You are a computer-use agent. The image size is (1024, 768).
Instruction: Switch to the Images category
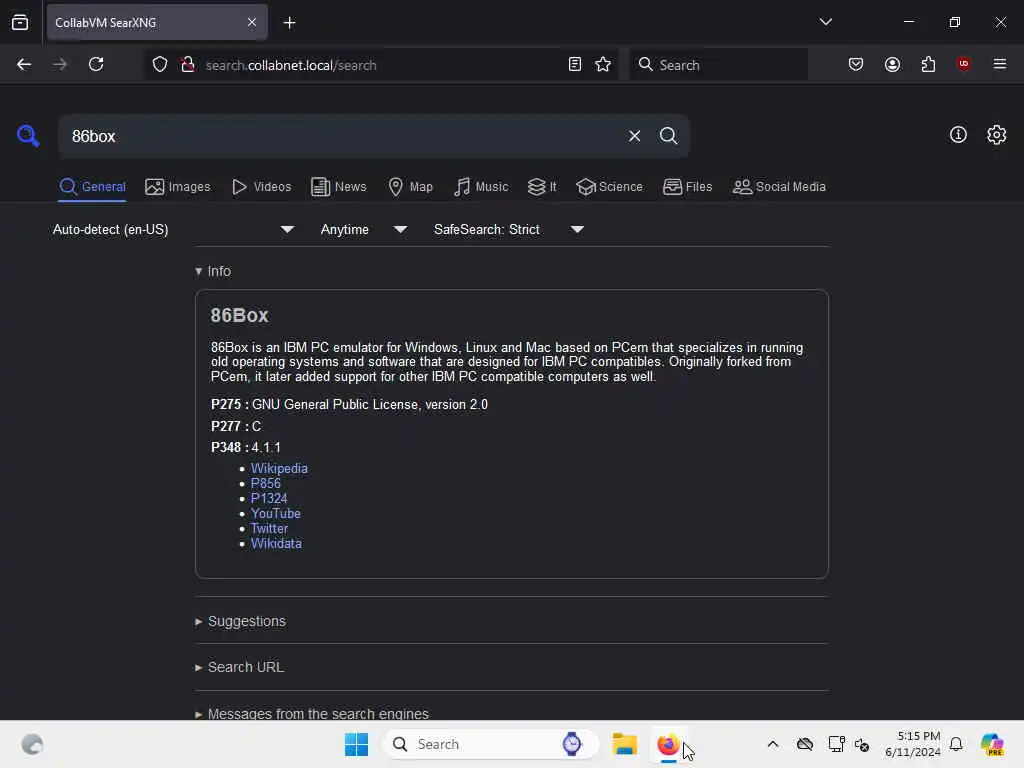point(178,187)
